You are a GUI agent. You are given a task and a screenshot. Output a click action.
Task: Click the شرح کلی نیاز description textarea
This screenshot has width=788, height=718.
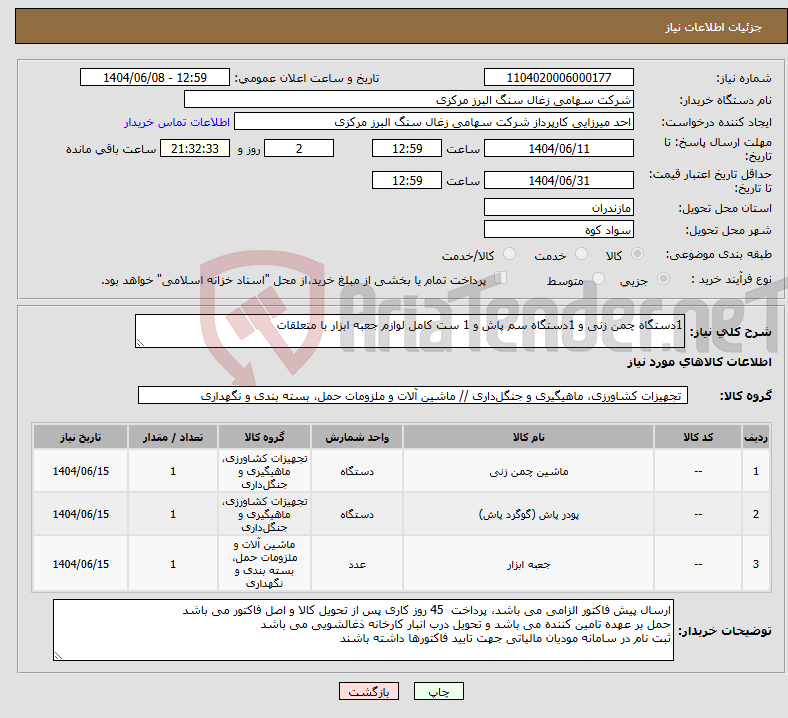tap(410, 331)
